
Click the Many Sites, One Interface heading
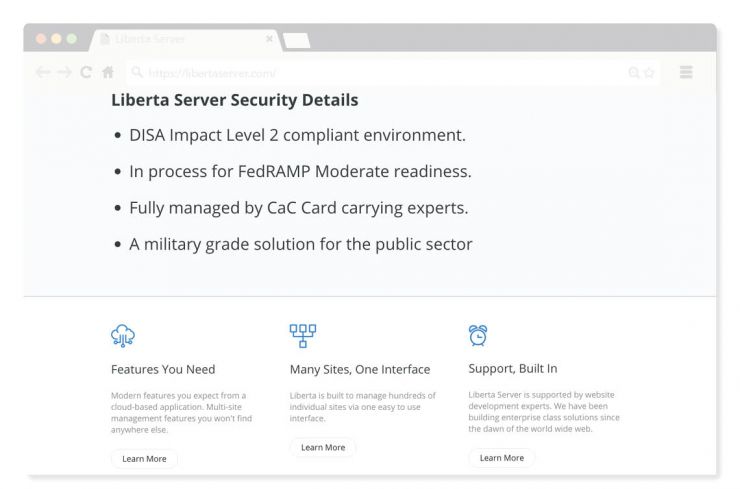[x=360, y=370]
